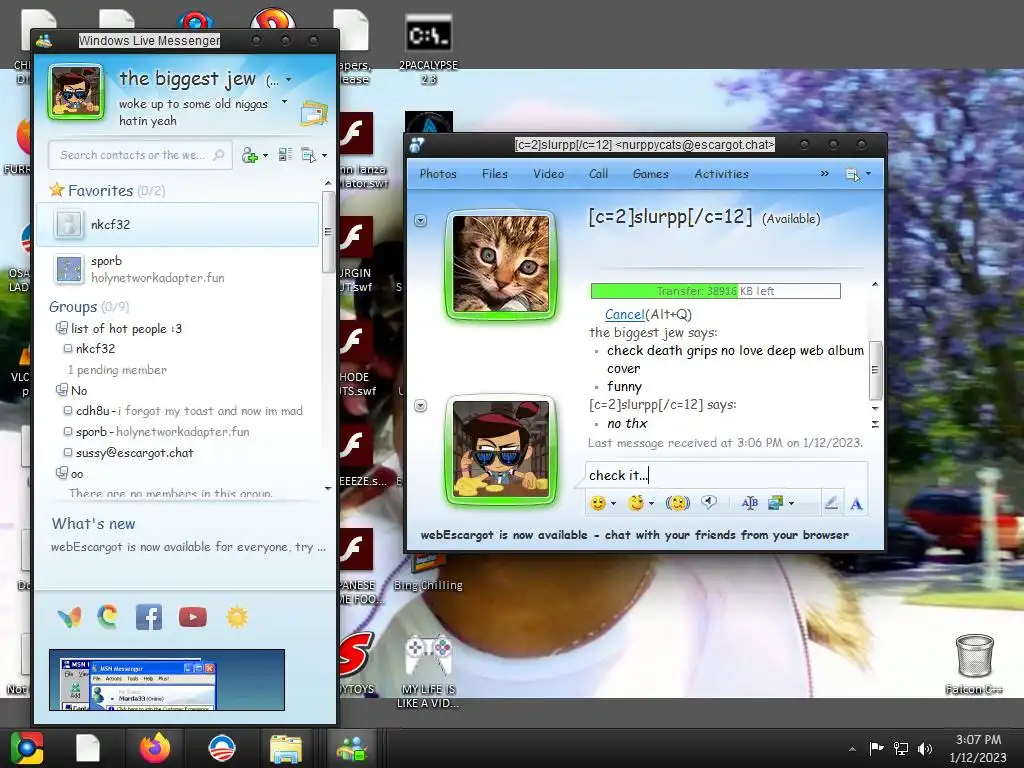The width and height of the screenshot is (1024, 768).
Task: Select sussy@escargot.chat contact
Action: 134,453
